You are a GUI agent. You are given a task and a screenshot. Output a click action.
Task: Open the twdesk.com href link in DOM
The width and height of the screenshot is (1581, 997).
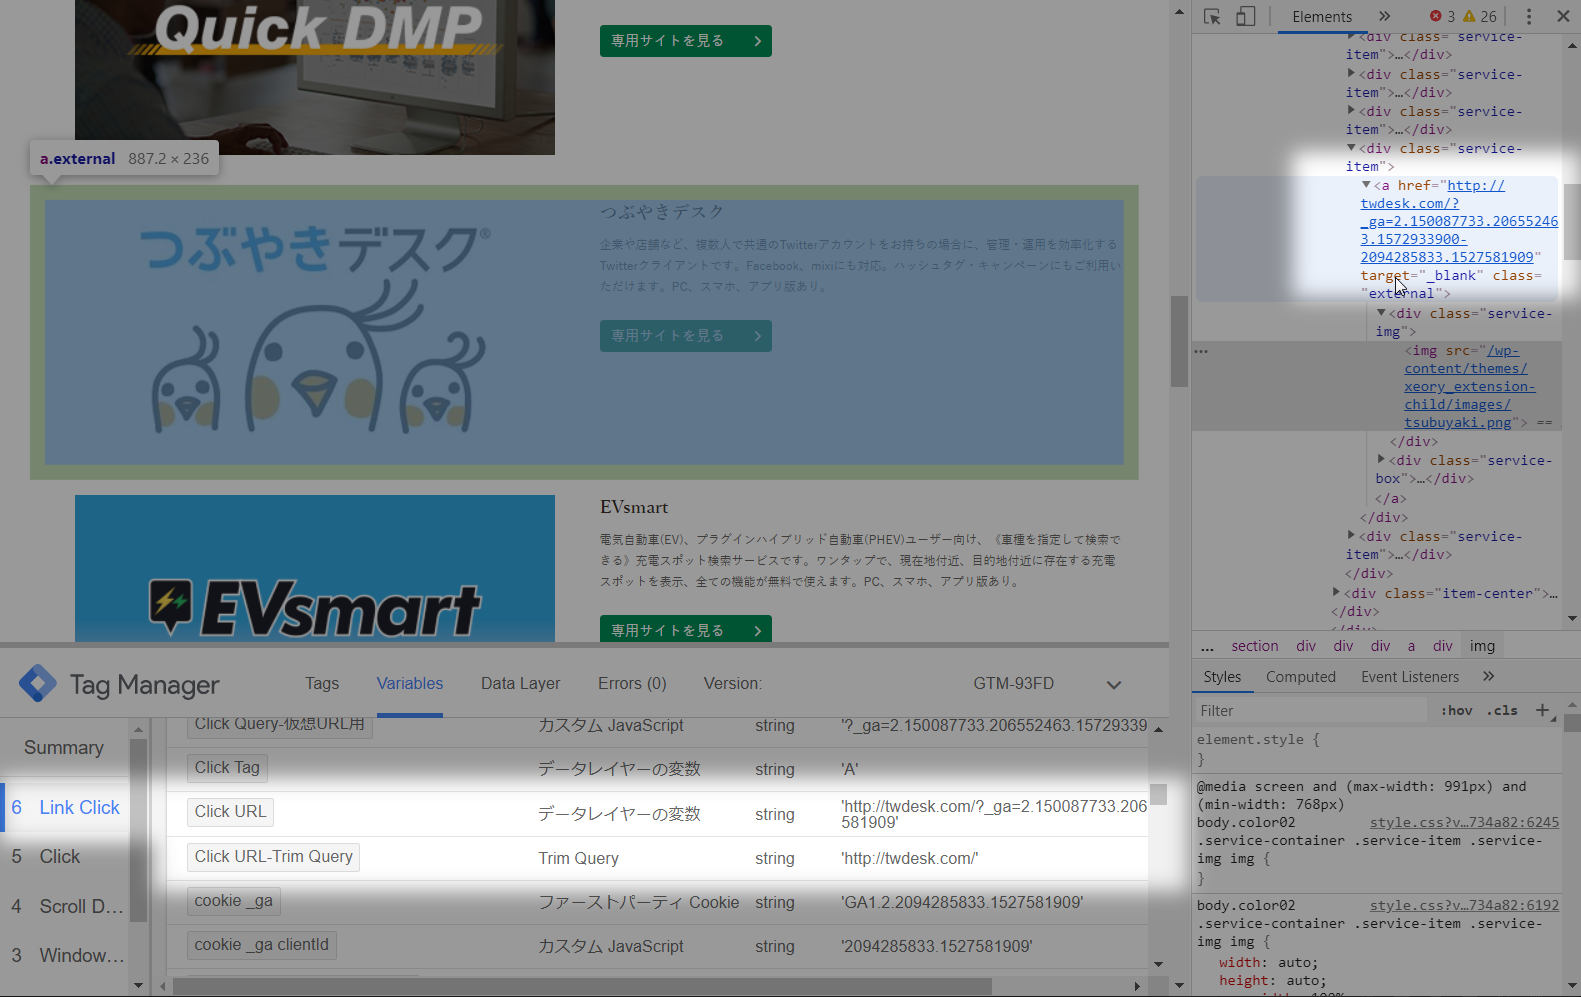(1458, 221)
